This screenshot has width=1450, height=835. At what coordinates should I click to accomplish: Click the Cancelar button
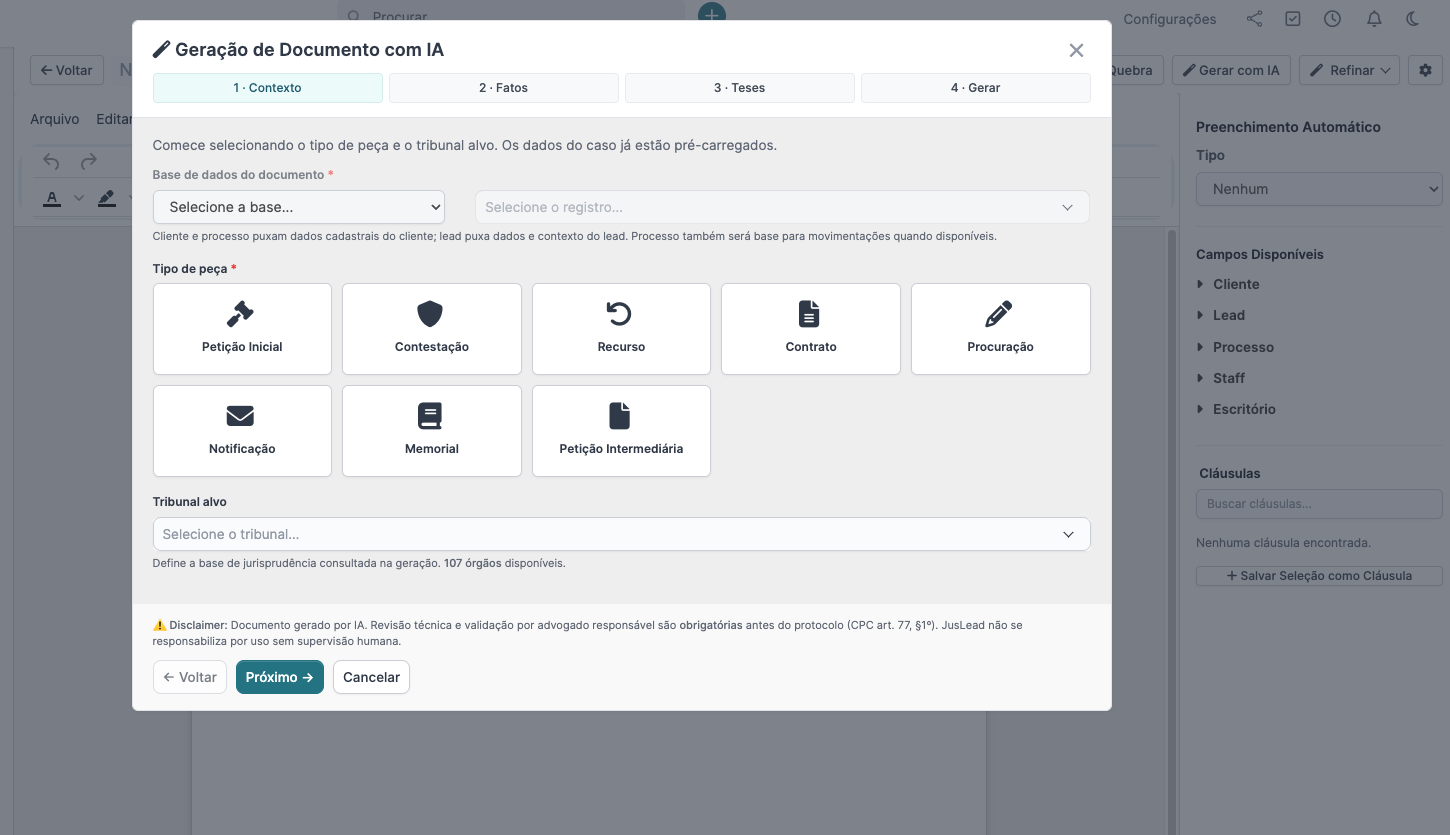coord(371,677)
